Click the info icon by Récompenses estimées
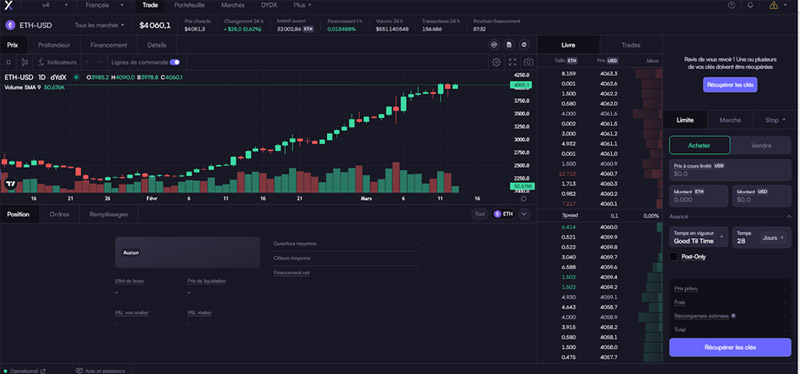 point(734,316)
